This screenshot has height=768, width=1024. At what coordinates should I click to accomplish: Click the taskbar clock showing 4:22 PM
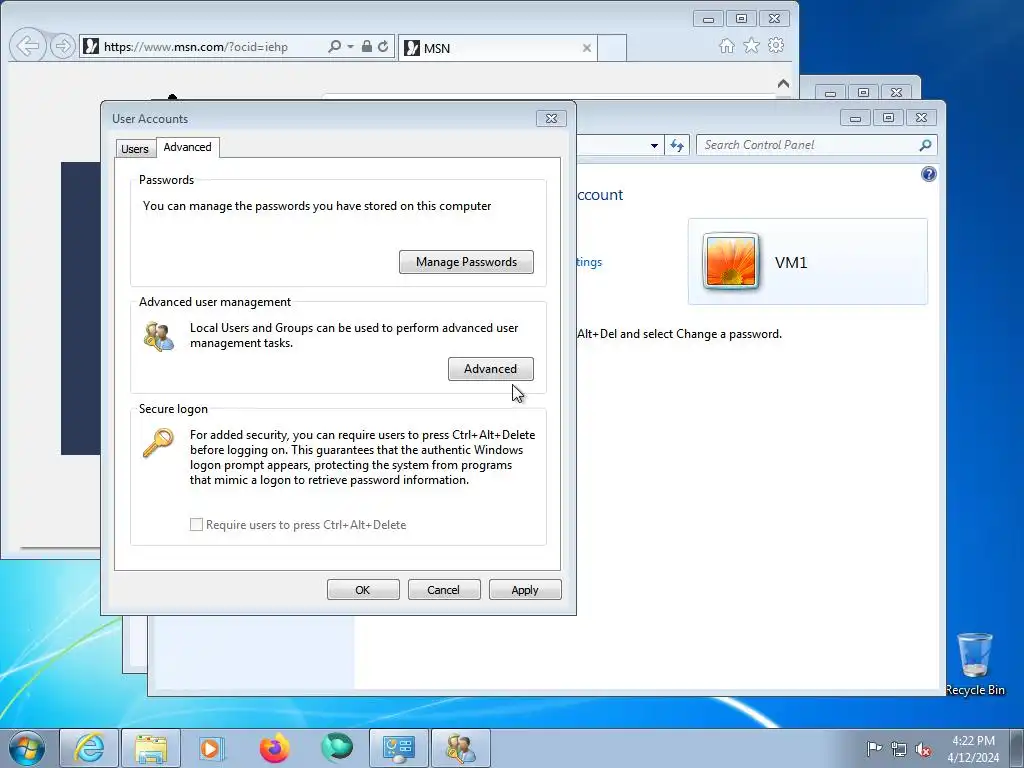click(x=973, y=749)
